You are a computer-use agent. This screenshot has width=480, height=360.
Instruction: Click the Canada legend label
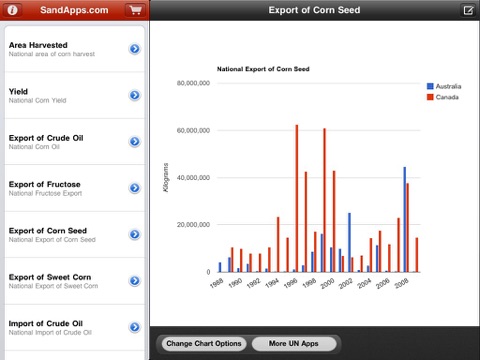[x=447, y=97]
